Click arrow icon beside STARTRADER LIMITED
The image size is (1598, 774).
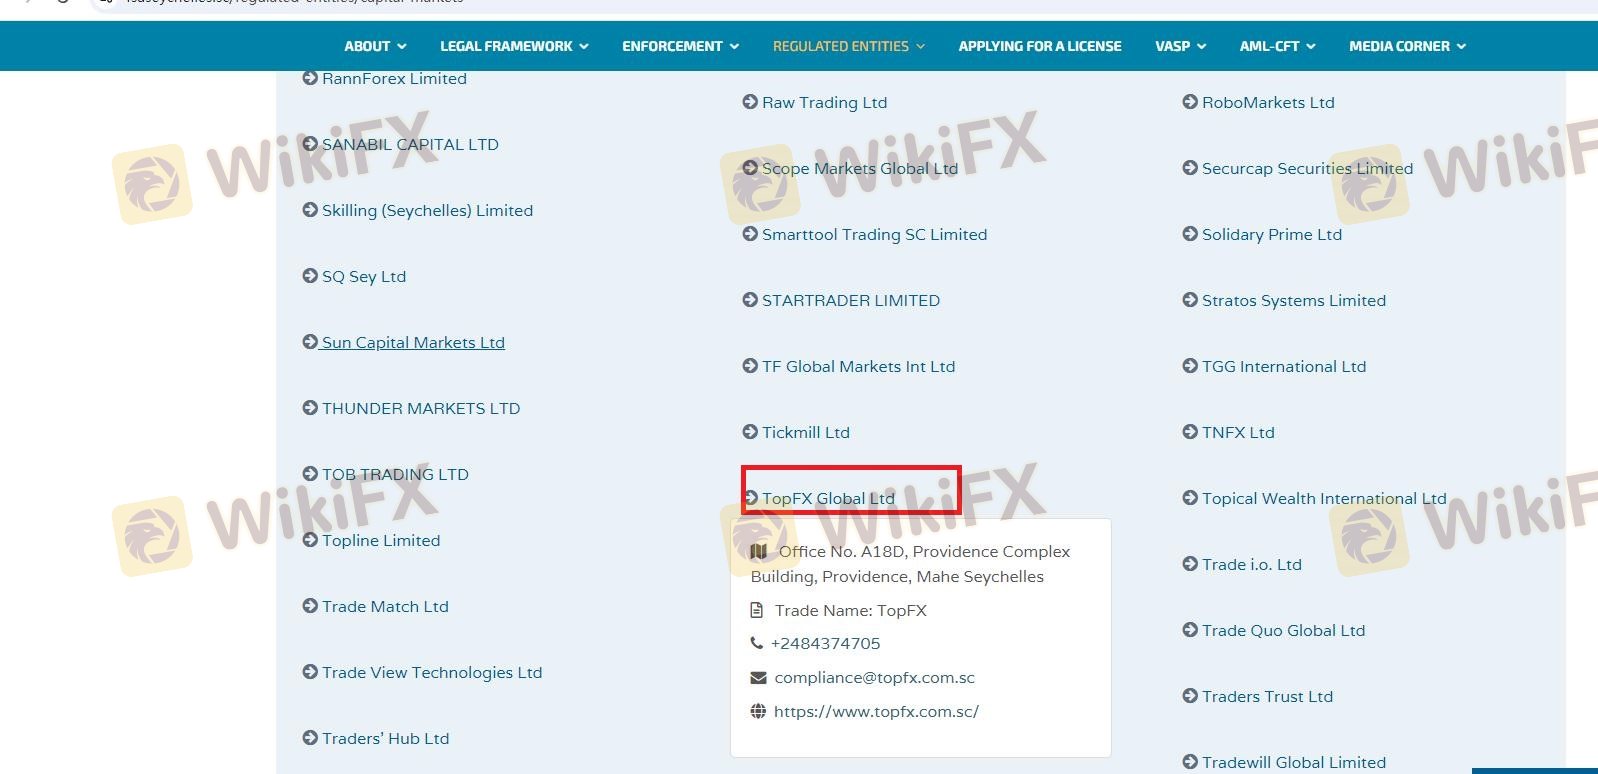click(x=750, y=300)
